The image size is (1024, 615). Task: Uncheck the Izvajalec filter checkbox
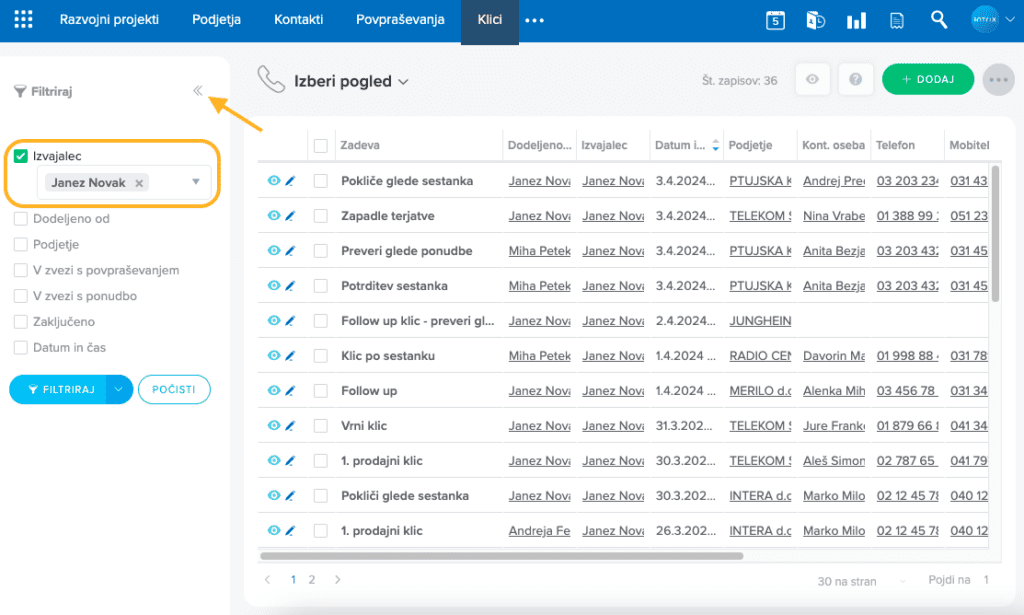point(21,156)
